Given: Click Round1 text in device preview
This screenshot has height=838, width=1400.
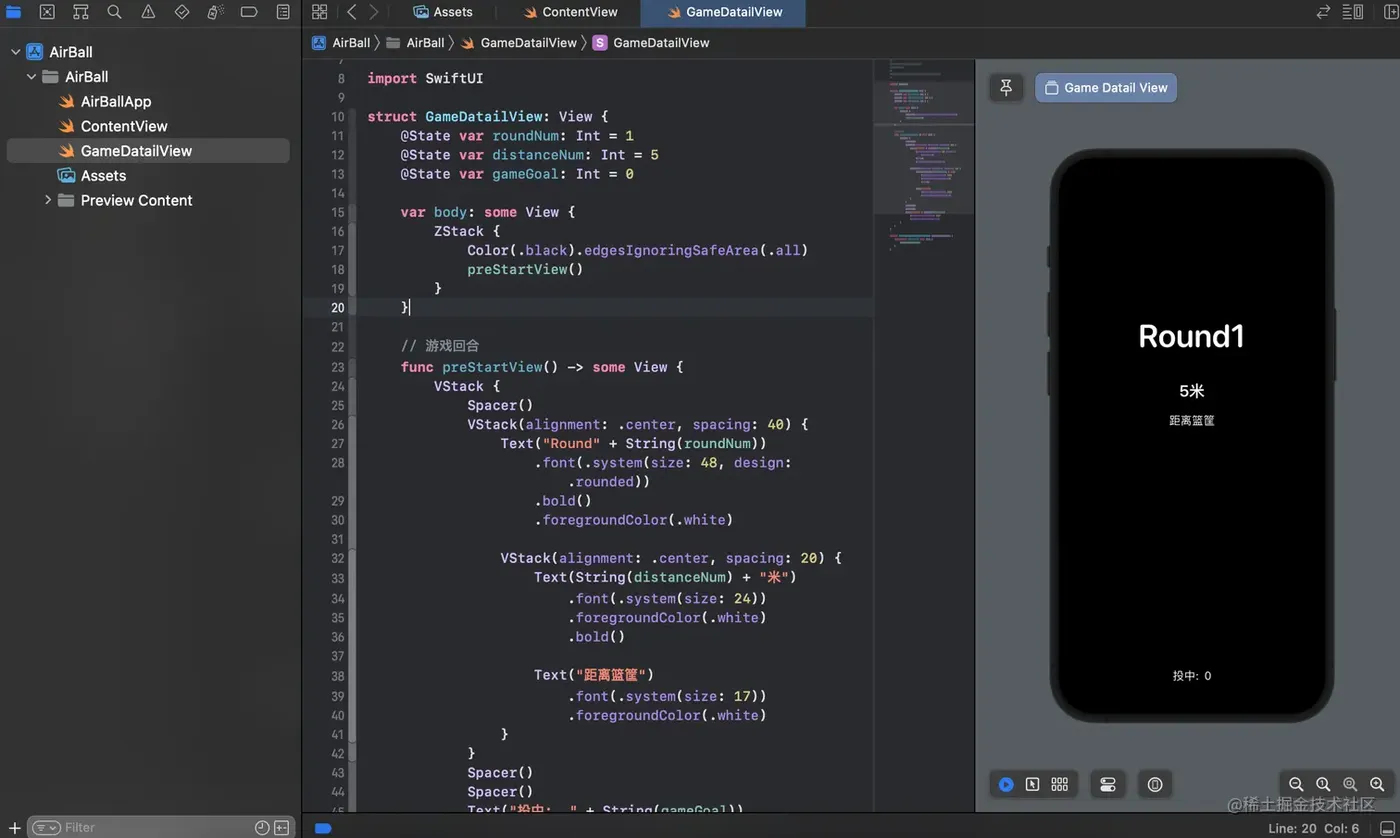Looking at the screenshot, I should (x=1191, y=336).
